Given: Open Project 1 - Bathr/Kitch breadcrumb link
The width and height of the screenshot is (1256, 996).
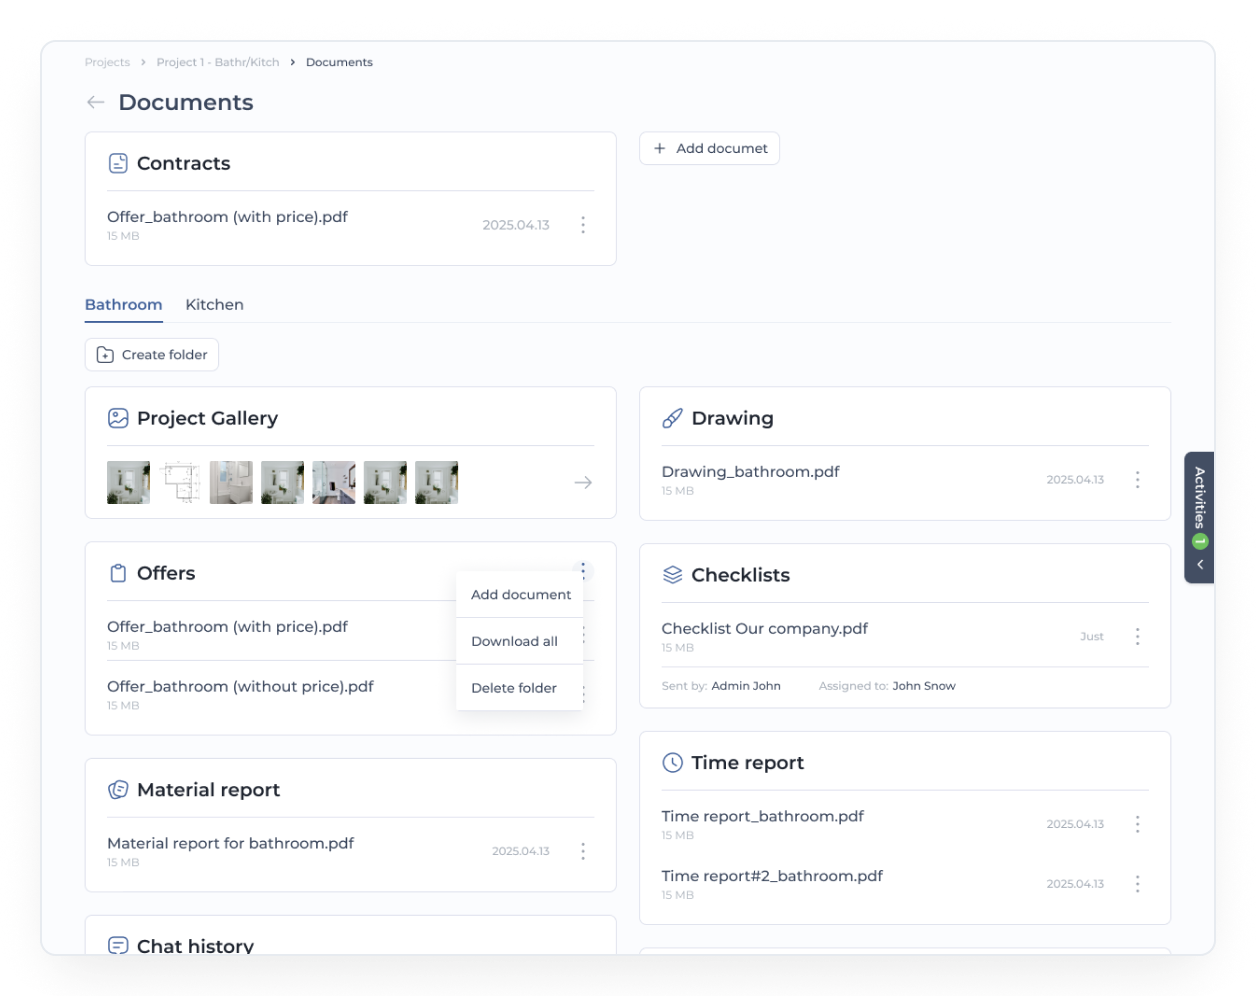Looking at the screenshot, I should (218, 62).
